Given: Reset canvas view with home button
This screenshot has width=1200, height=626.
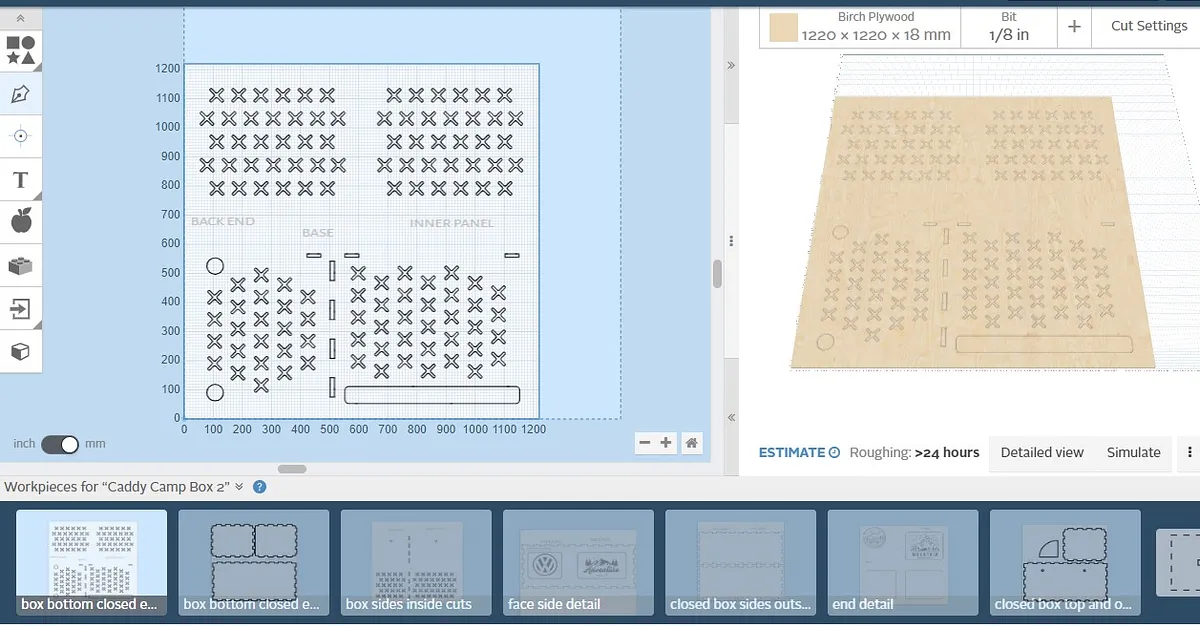Looking at the screenshot, I should [x=691, y=443].
